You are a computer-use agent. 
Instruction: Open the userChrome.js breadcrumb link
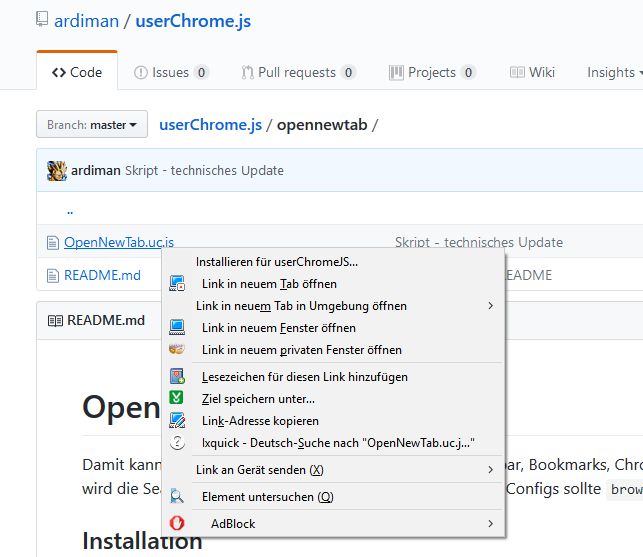point(210,125)
